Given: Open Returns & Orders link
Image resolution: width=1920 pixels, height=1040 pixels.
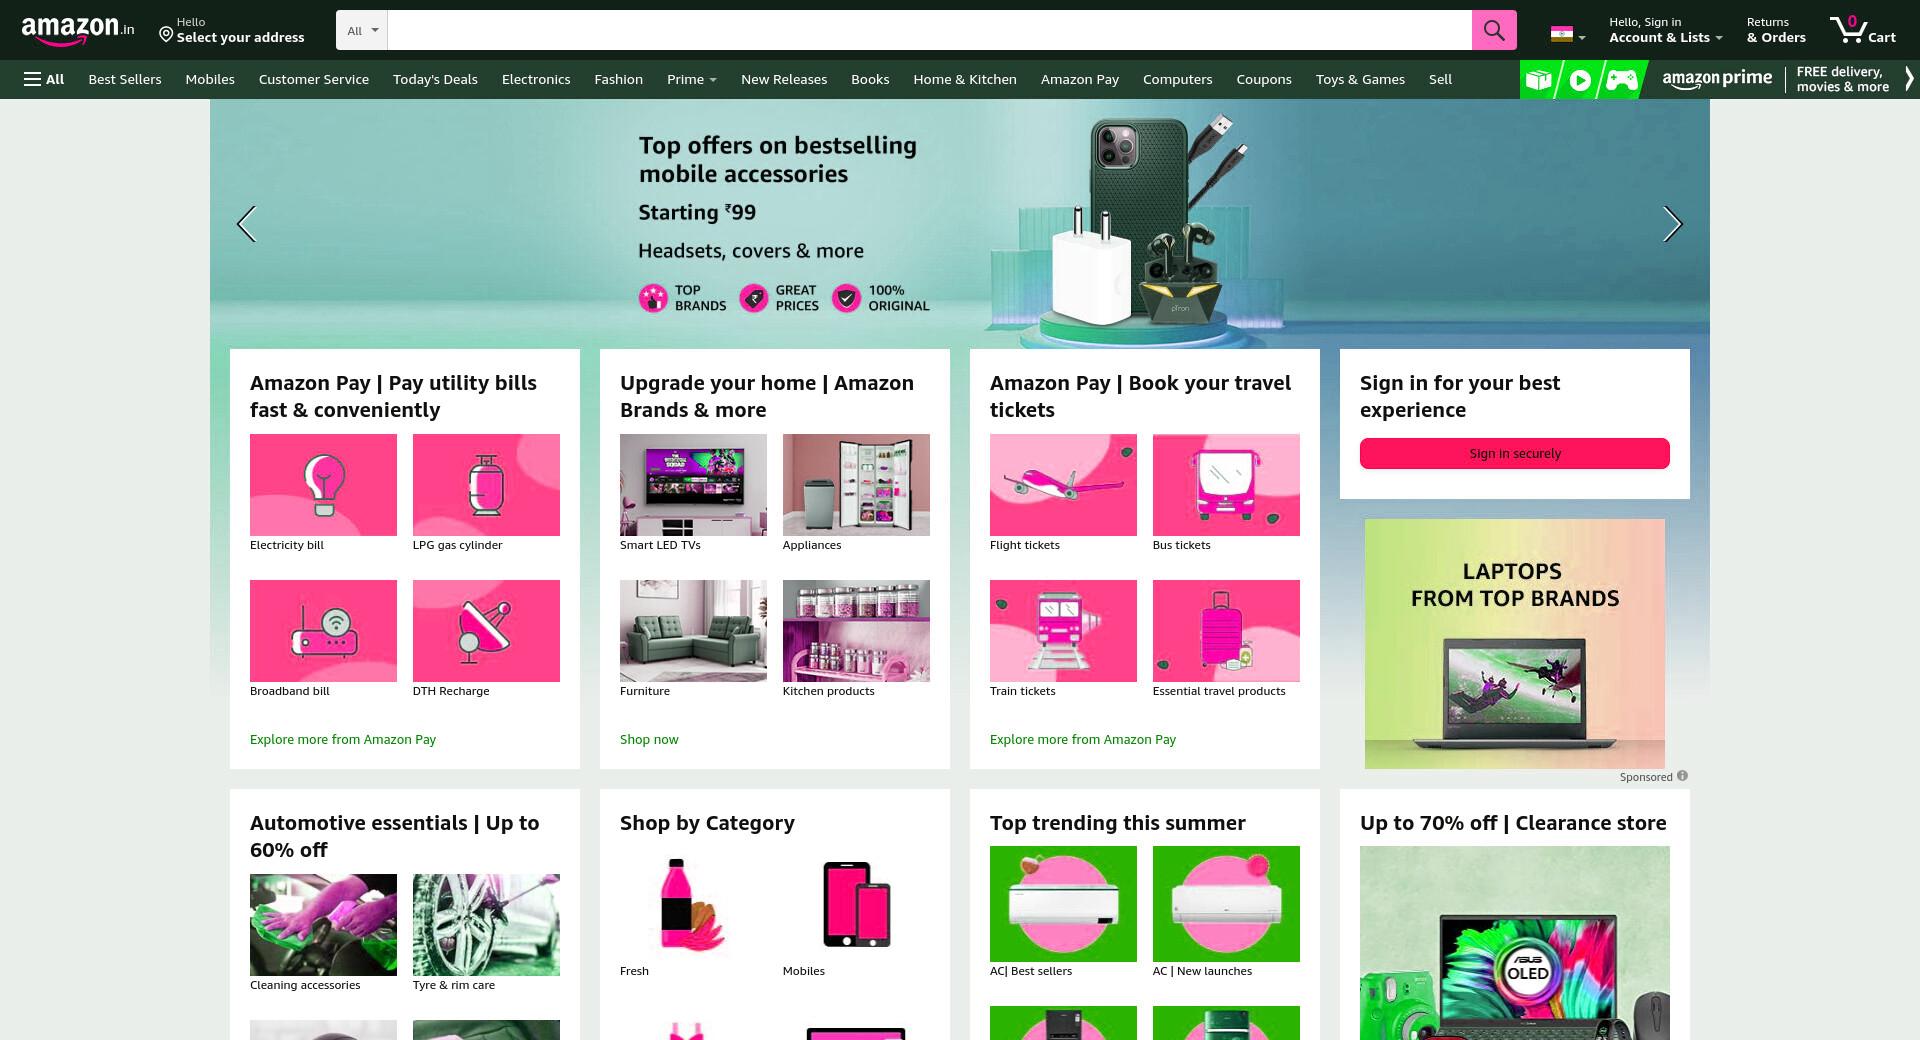Looking at the screenshot, I should point(1776,30).
